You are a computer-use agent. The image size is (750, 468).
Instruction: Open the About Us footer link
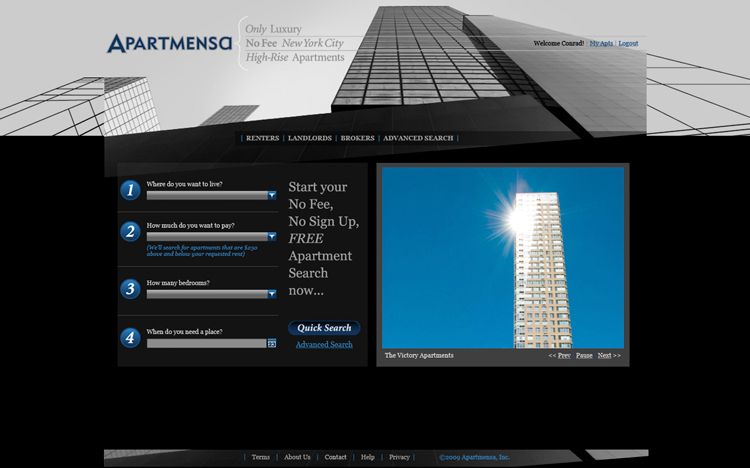click(297, 457)
